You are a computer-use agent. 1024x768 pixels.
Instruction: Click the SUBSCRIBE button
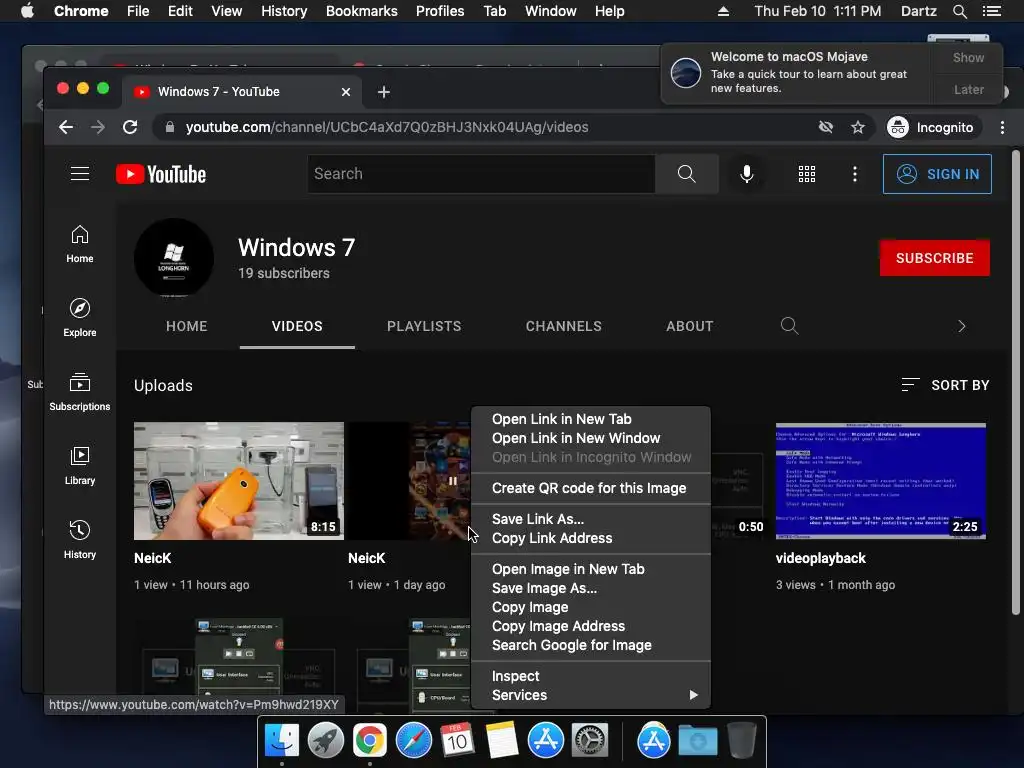pyautogui.click(x=935, y=258)
